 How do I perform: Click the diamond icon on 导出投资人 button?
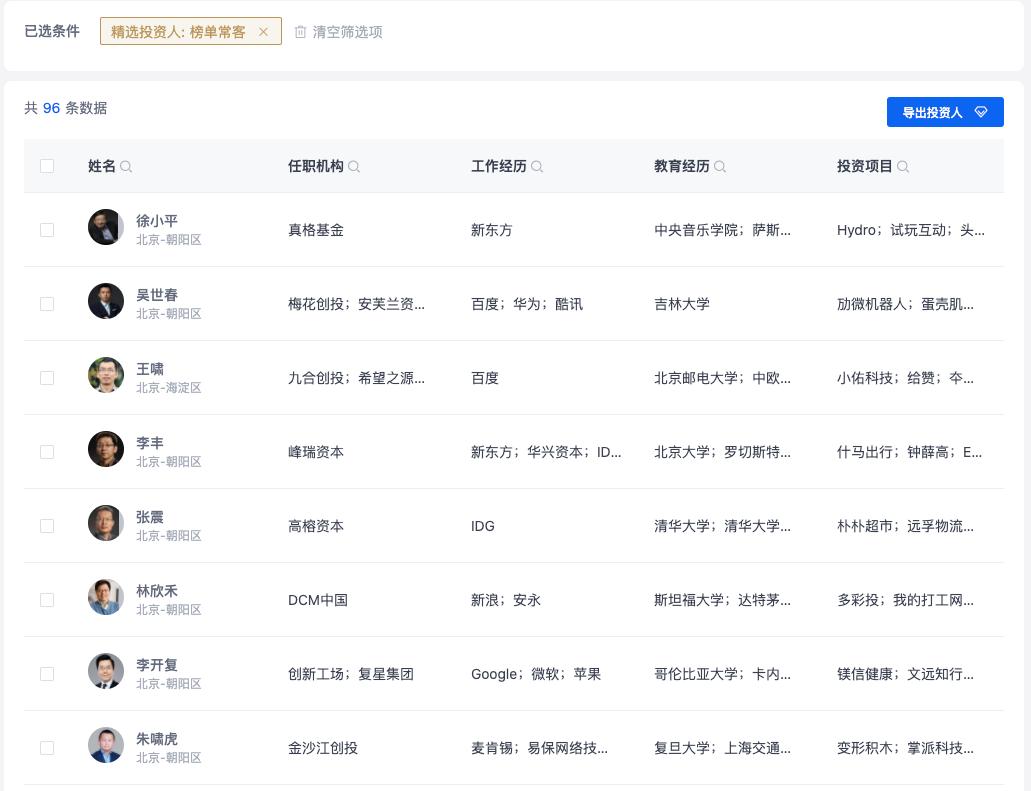click(x=981, y=112)
